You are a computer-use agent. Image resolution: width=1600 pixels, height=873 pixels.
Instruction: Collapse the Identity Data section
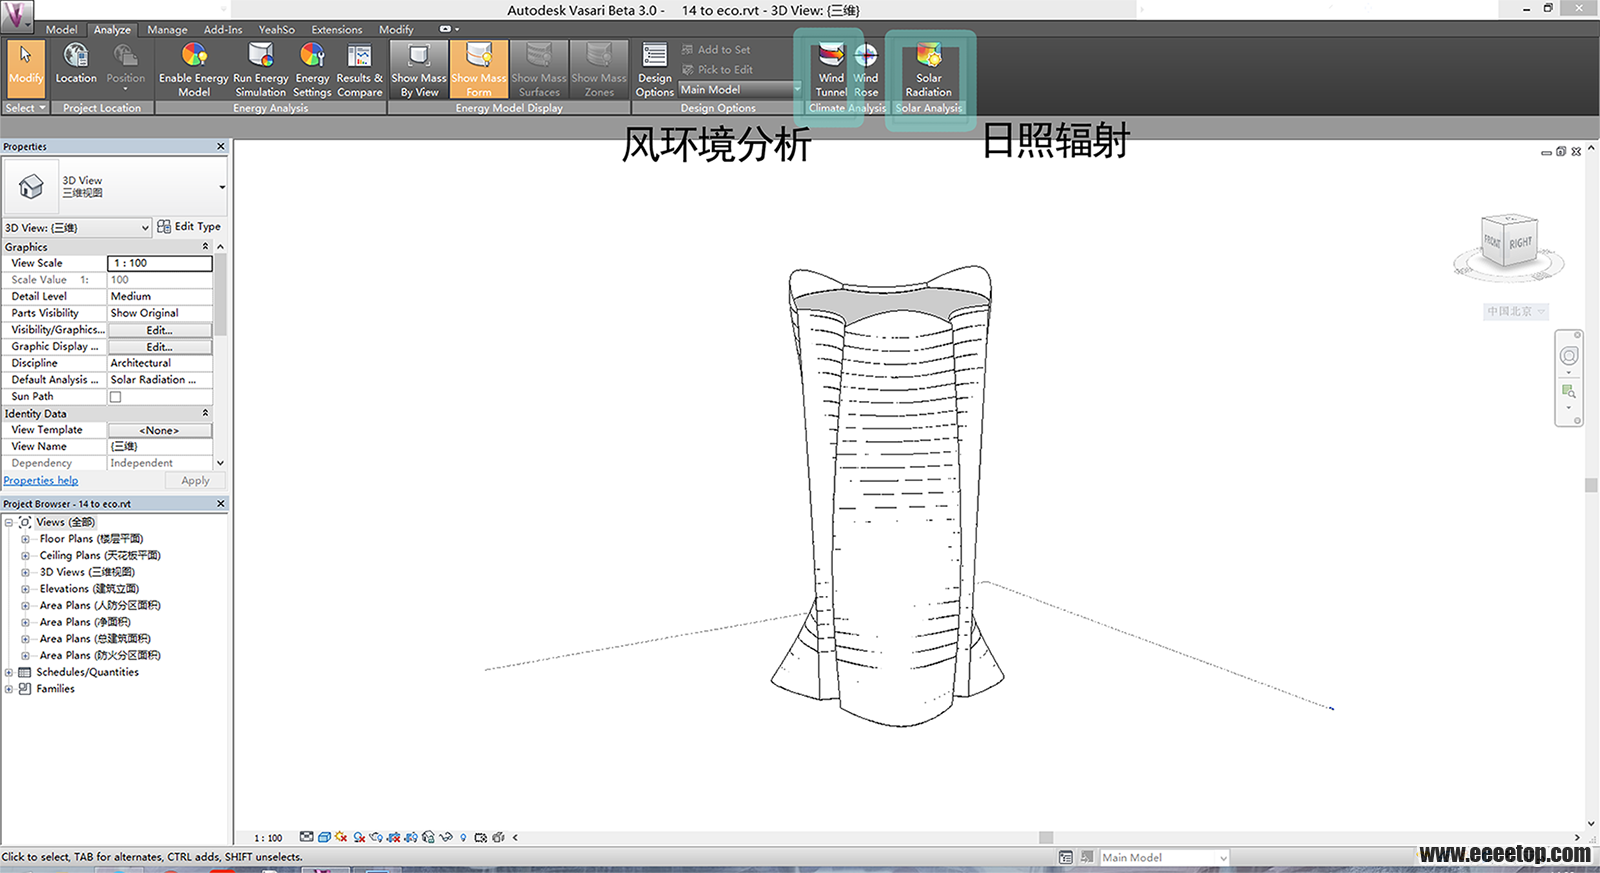205,413
